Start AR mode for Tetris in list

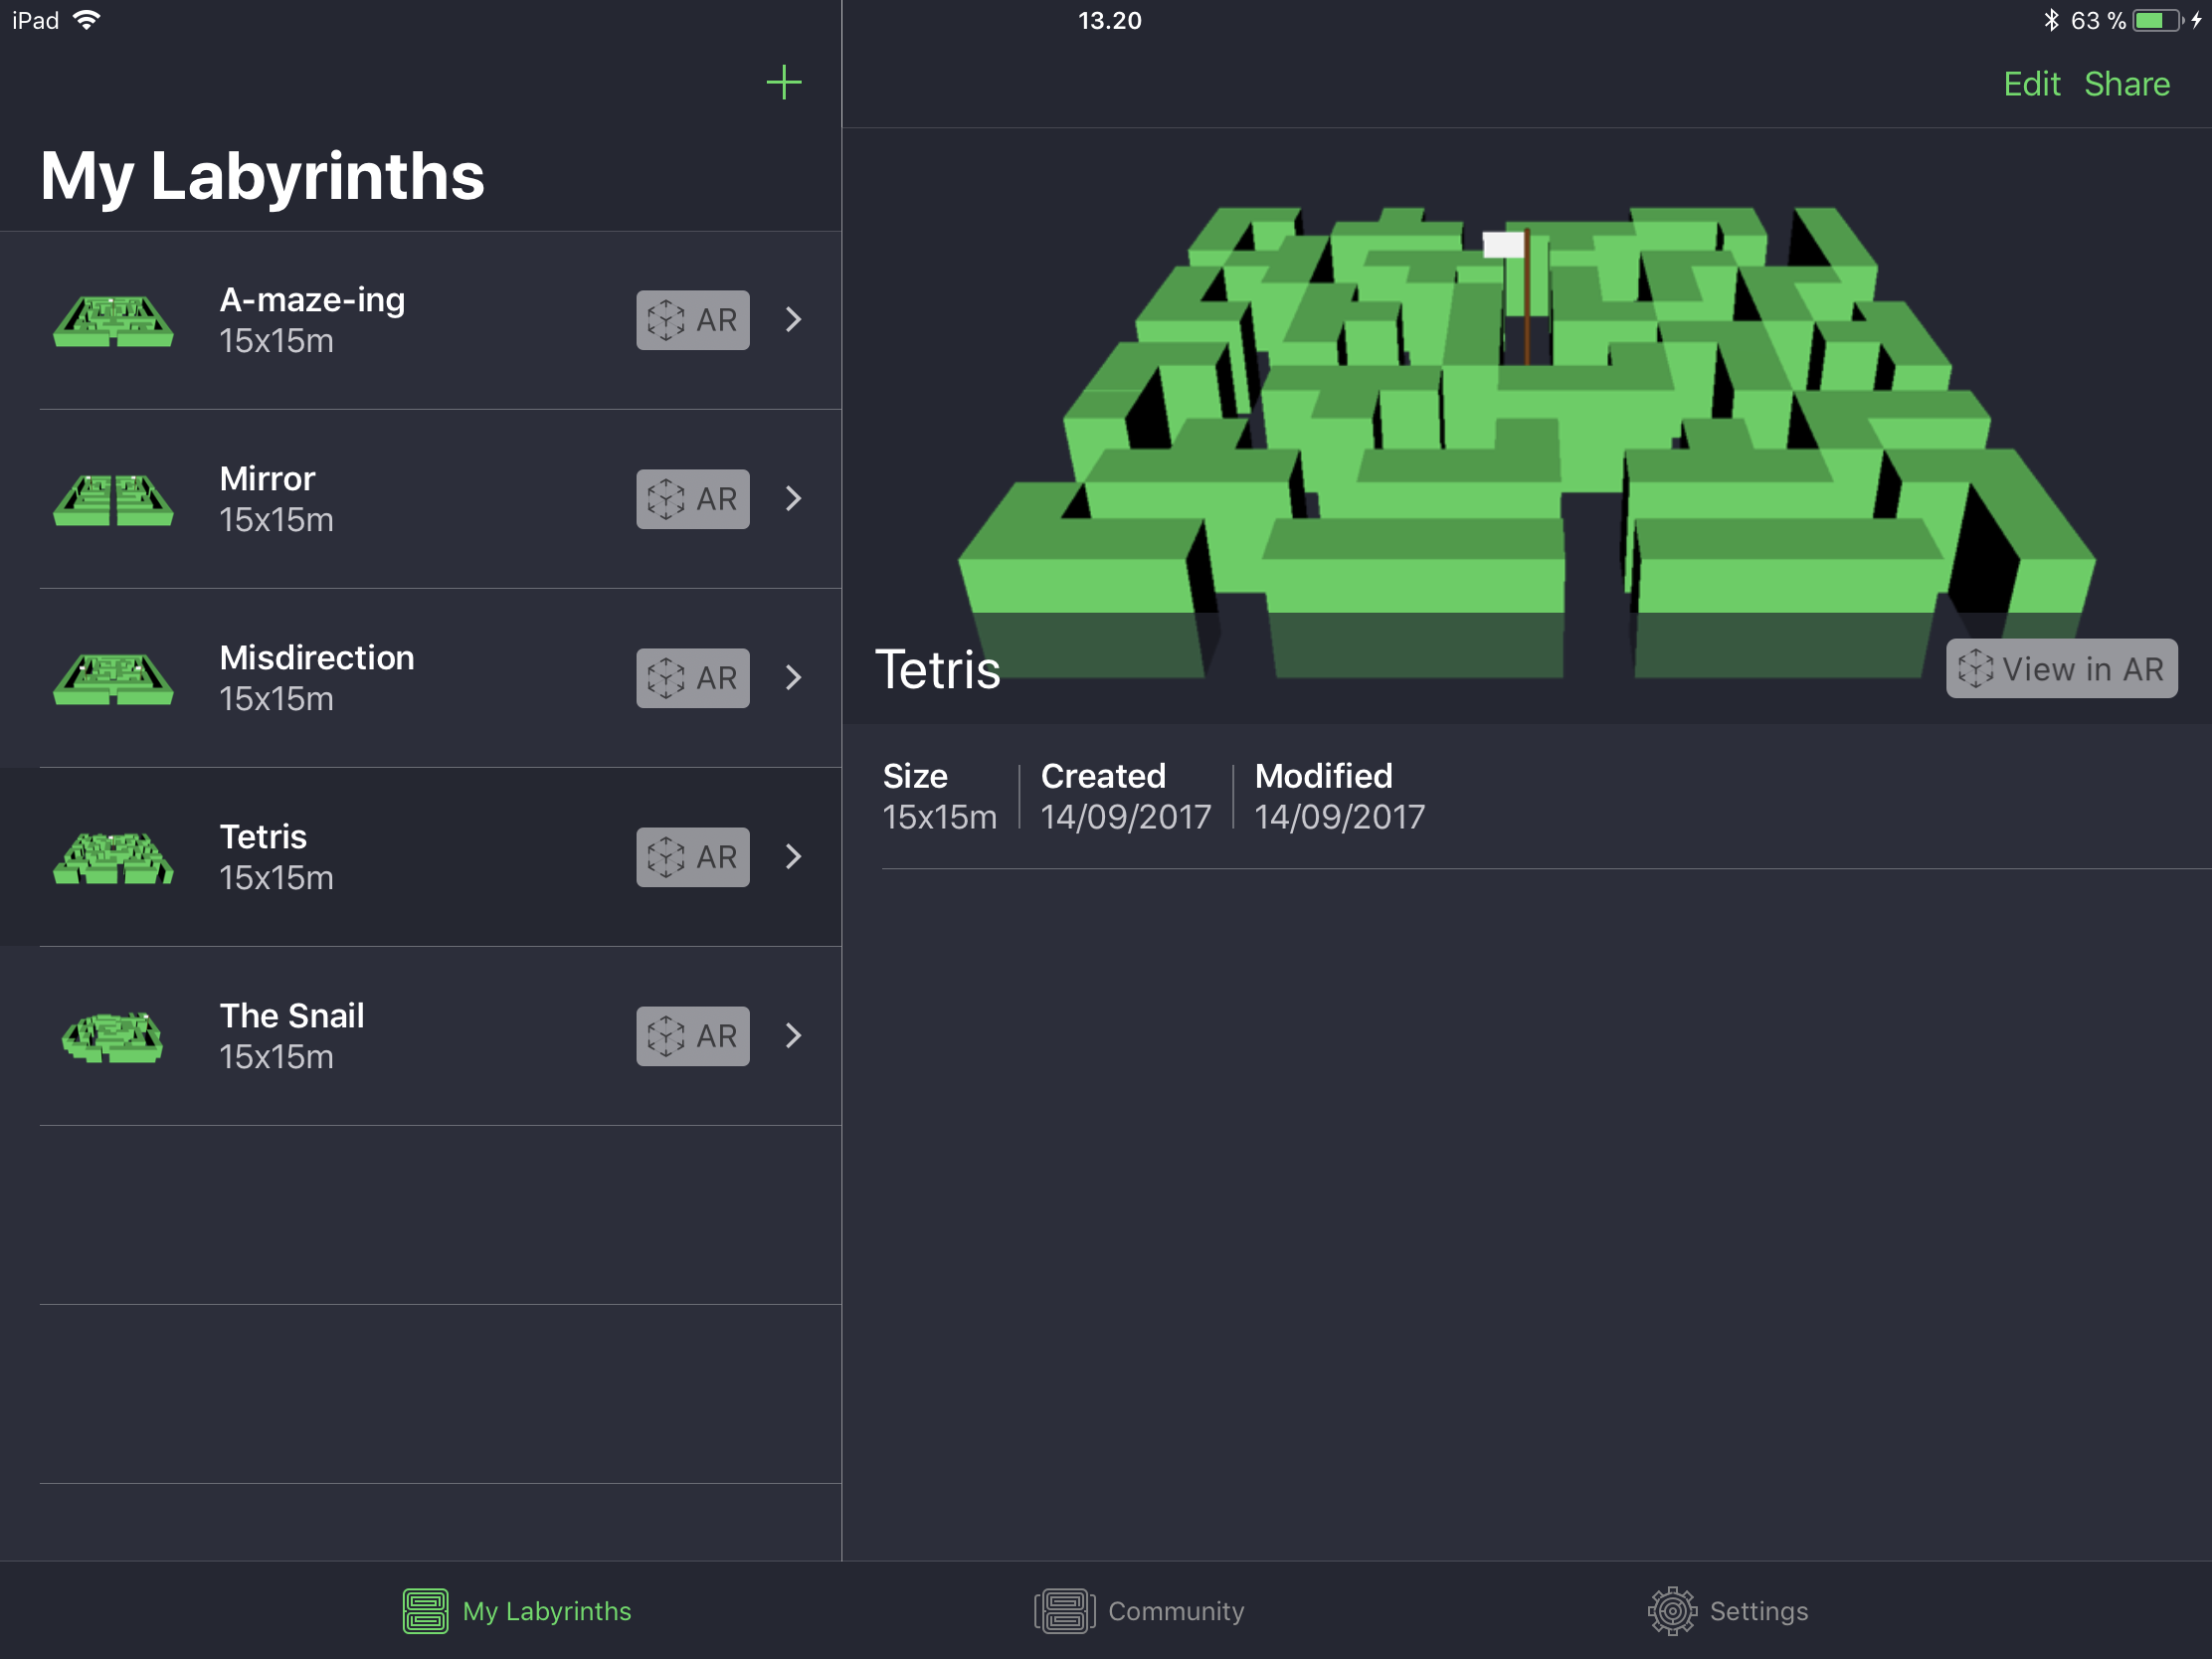pyautogui.click(x=692, y=857)
